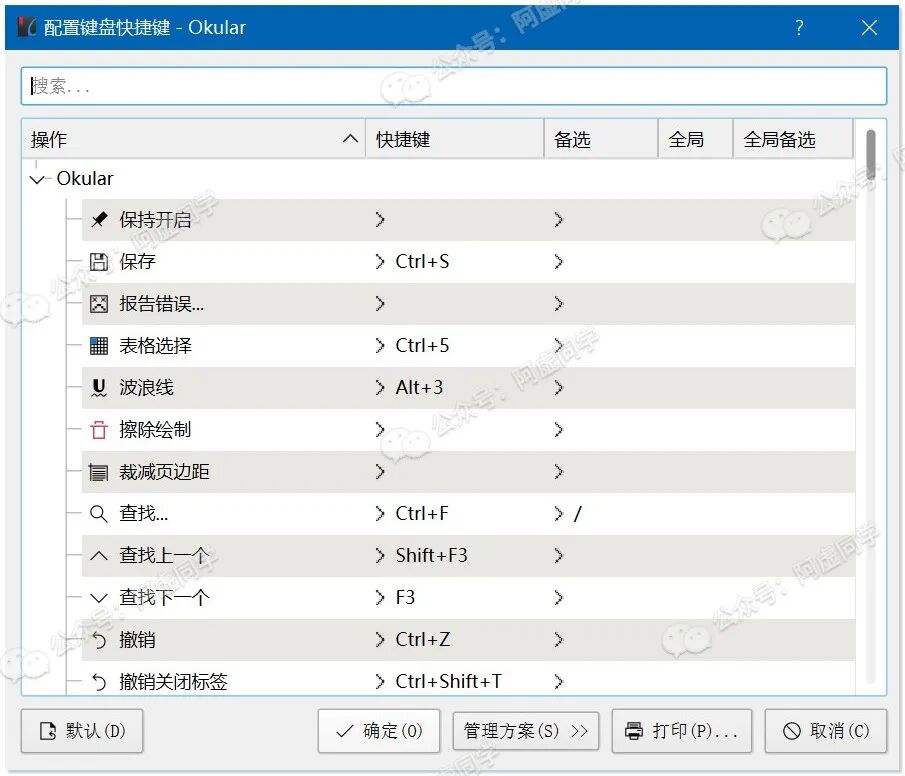905x776 pixels.
Task: Expand the shortcut chevron for 波浪线 Alt+3
Action: point(379,387)
